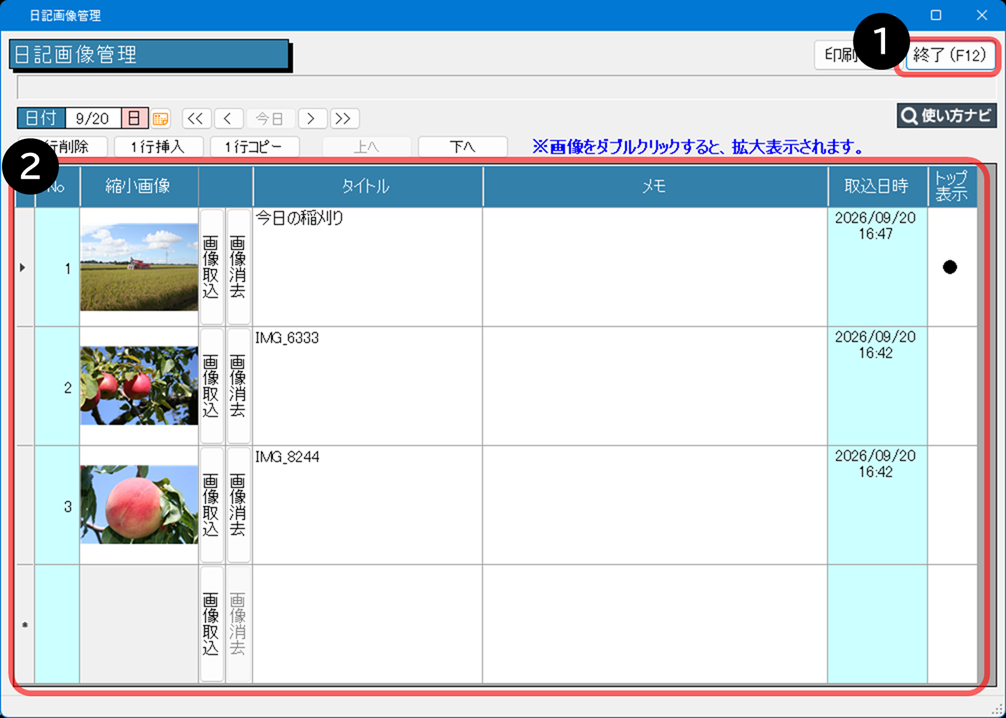Viewport: 1006px width, 718px height.
Task: Jump back with the << date button
Action: [196, 119]
